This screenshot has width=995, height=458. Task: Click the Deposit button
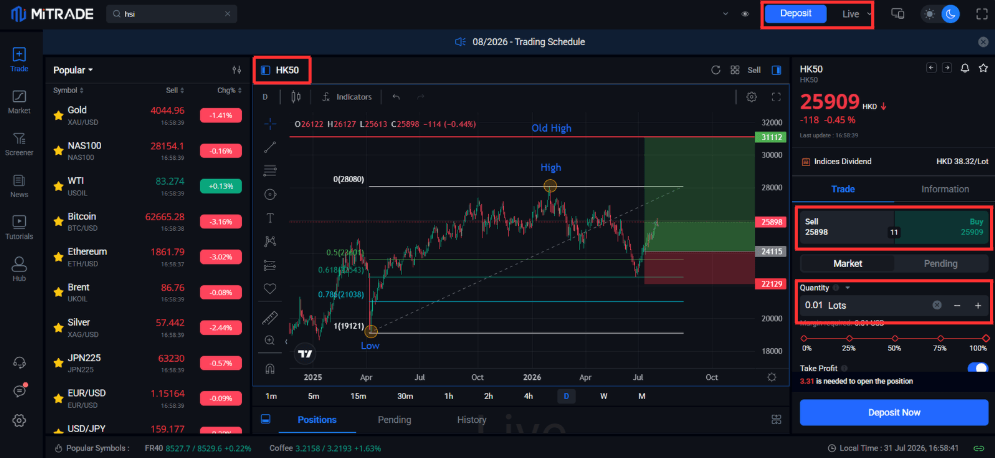[796, 14]
